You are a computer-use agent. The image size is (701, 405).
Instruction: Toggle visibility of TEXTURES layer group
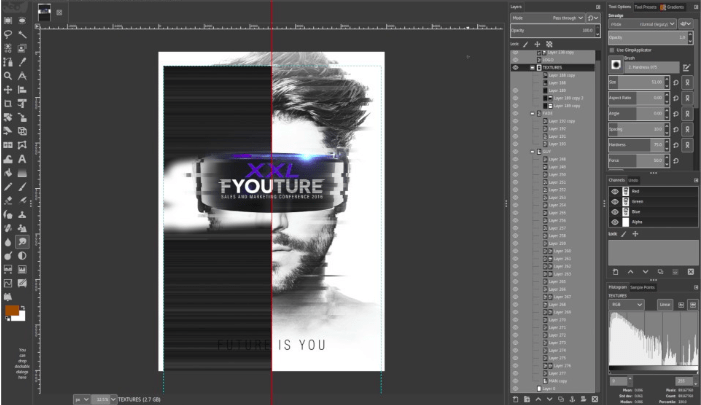point(515,68)
